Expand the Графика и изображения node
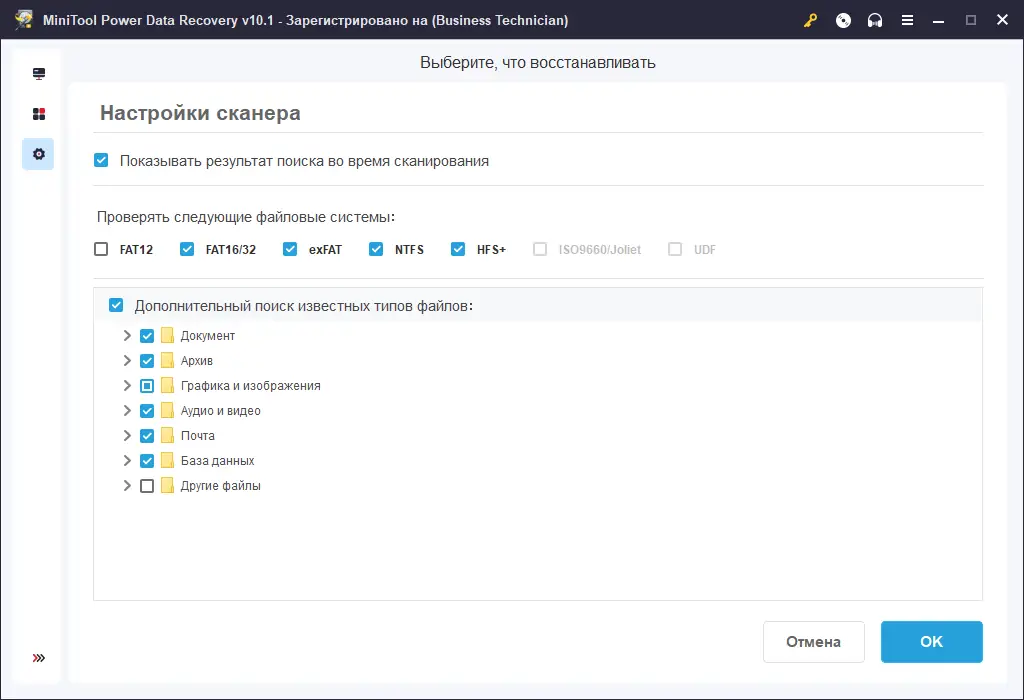 [127, 386]
